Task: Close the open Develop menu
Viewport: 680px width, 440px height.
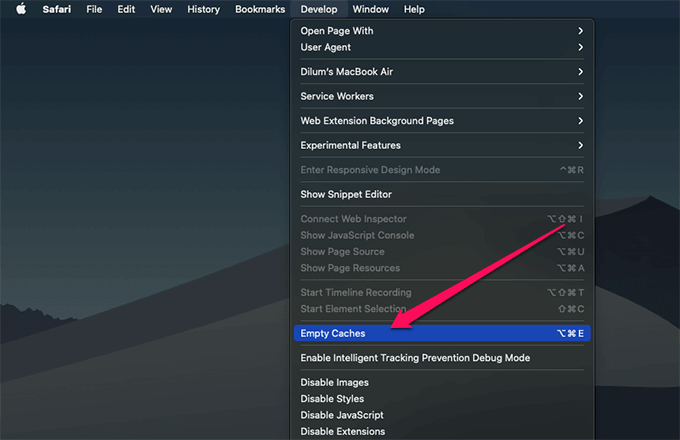Action: [319, 9]
